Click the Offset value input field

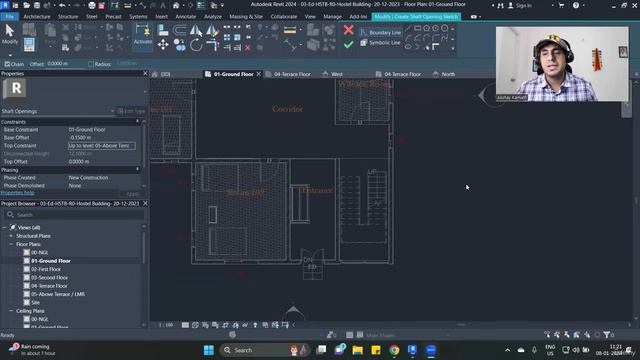pos(64,64)
